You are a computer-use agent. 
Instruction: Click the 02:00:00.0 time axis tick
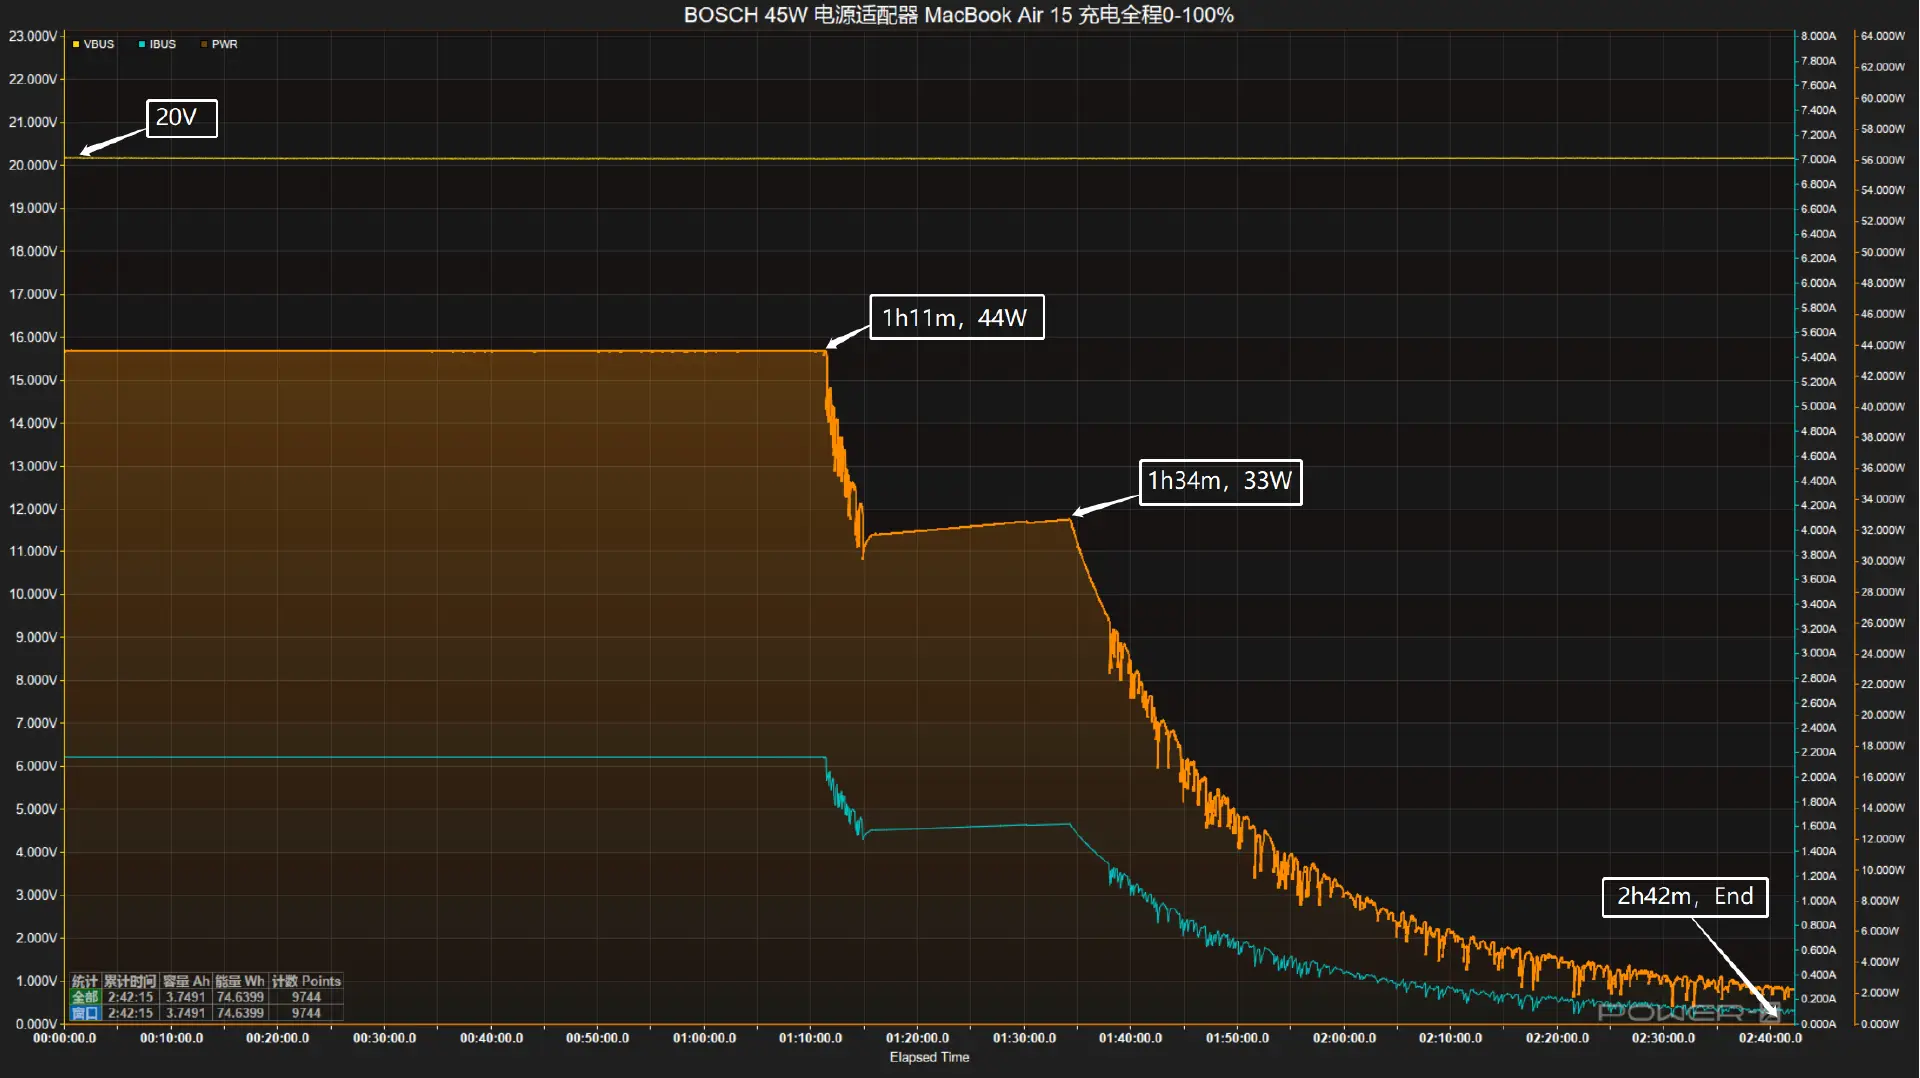click(1344, 1038)
